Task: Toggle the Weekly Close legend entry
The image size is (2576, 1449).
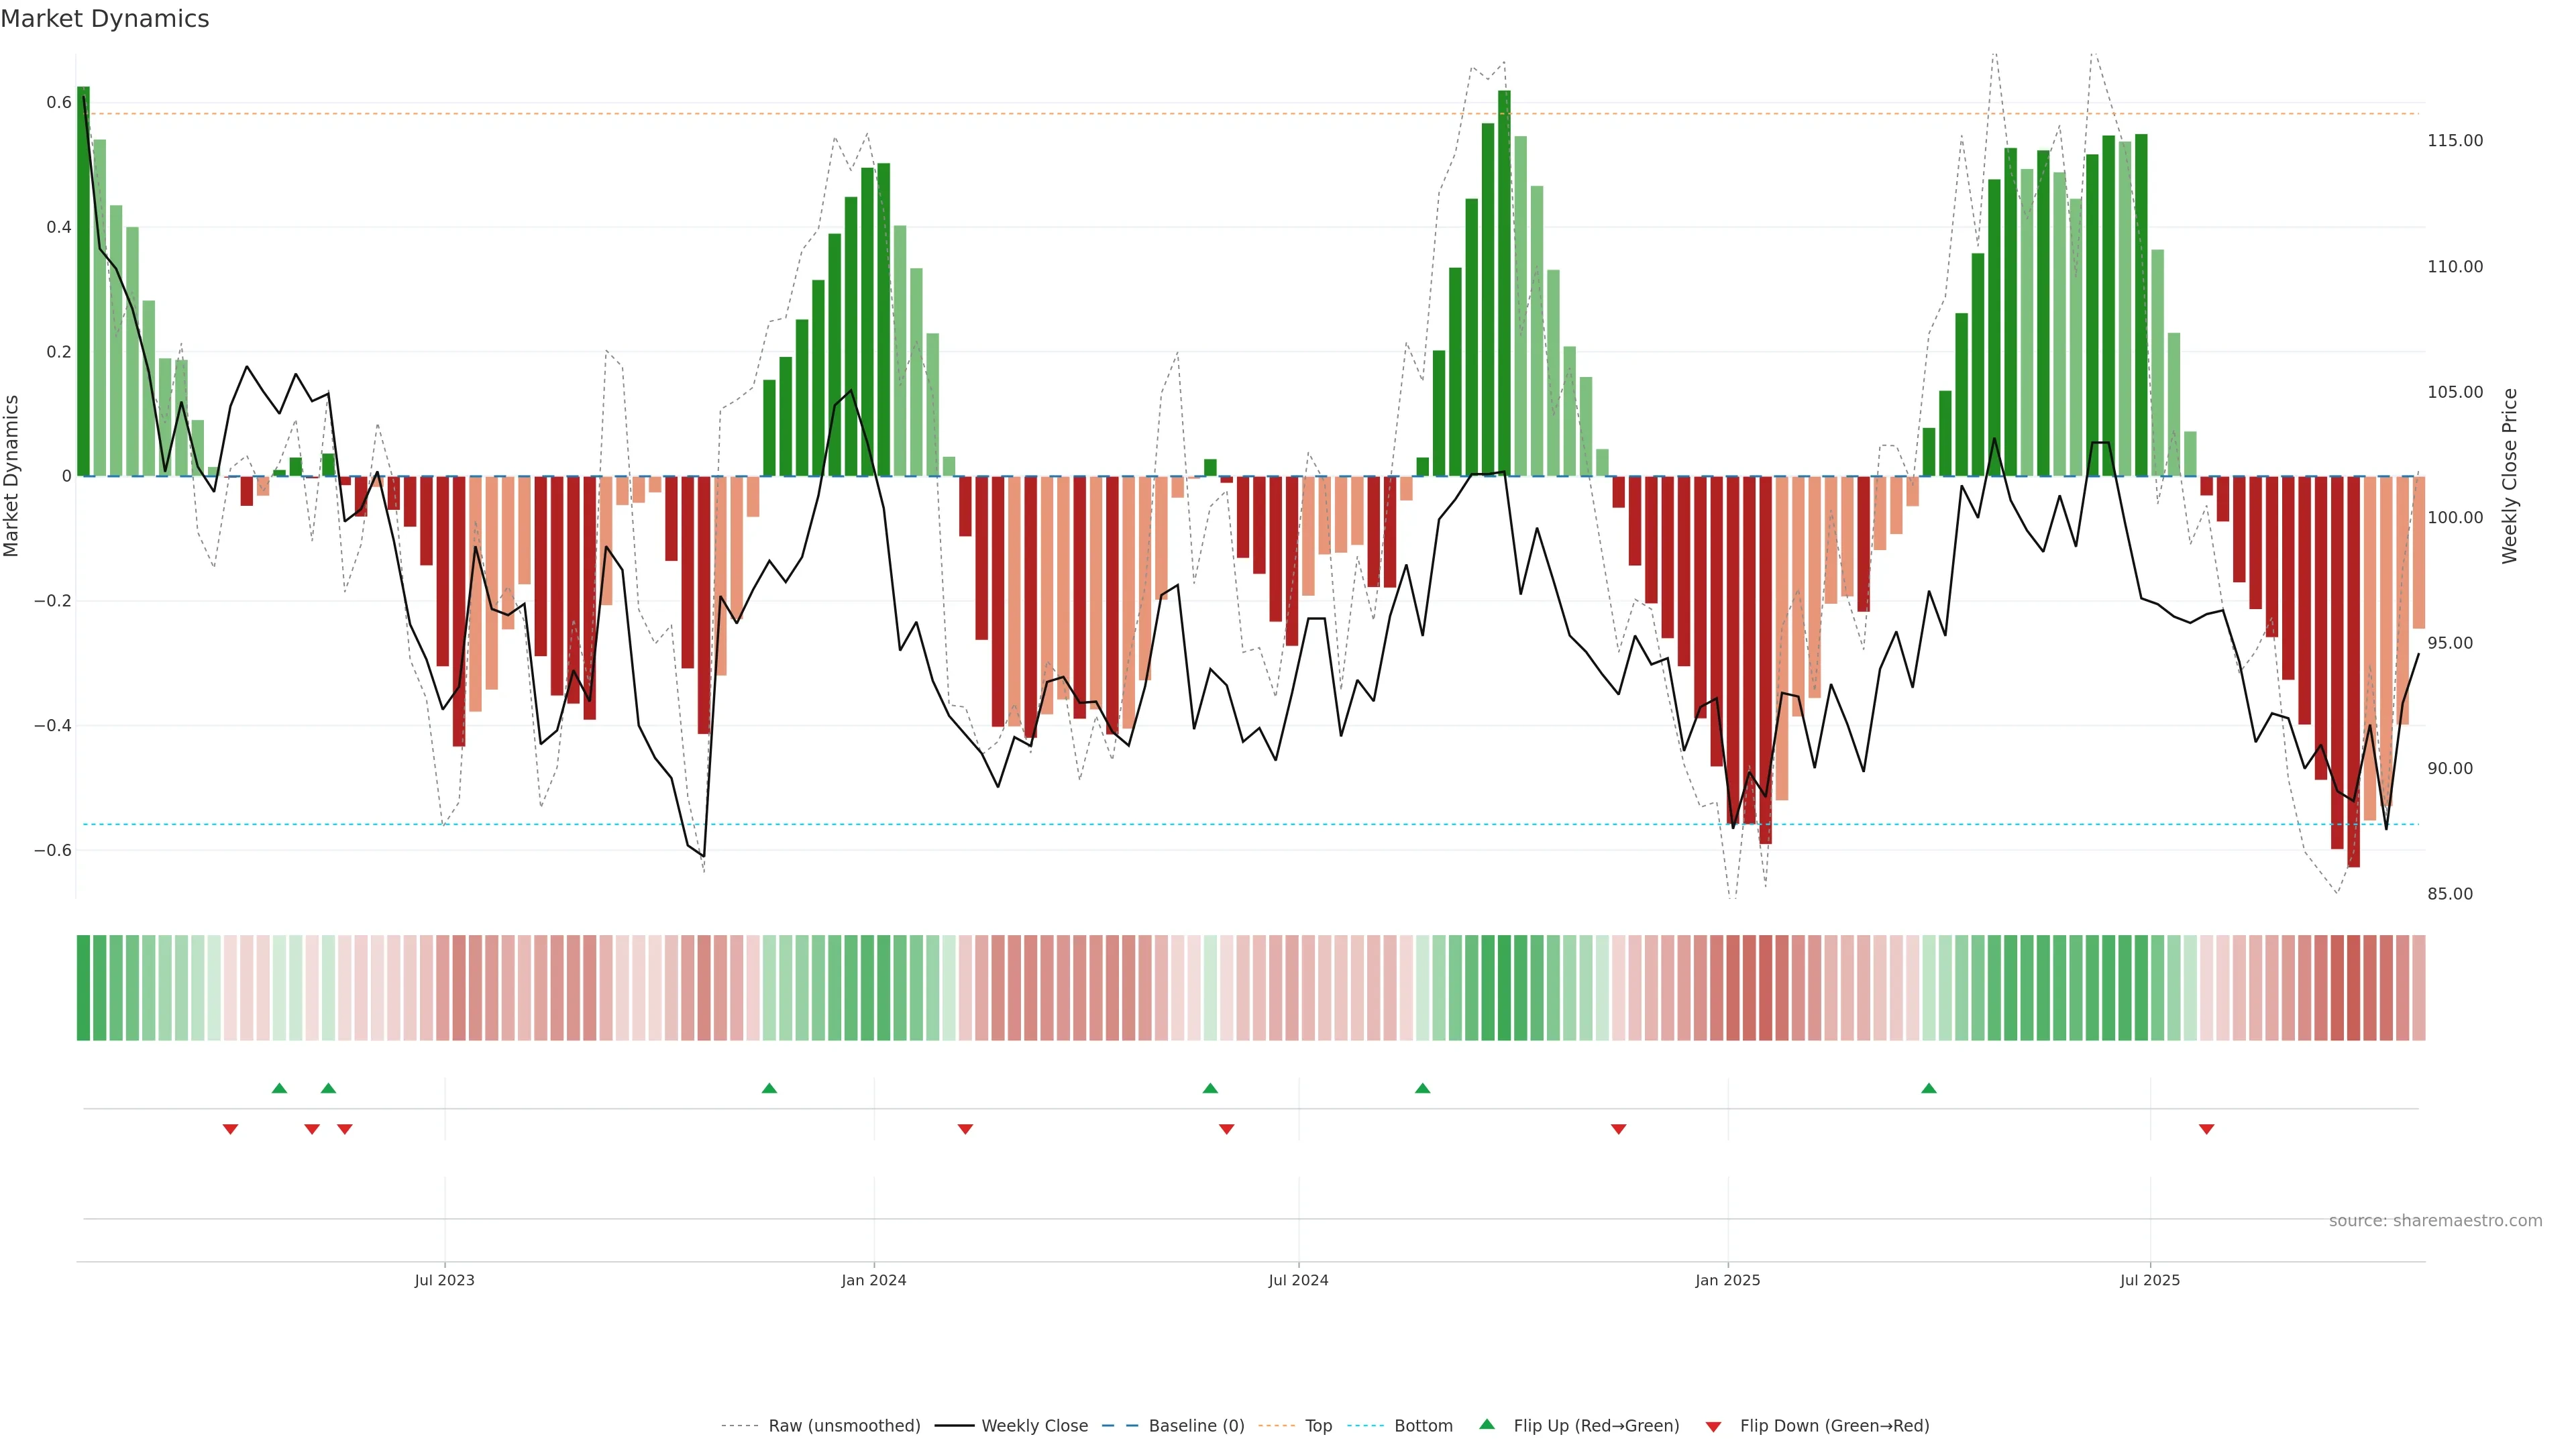Action: 1034,1426
